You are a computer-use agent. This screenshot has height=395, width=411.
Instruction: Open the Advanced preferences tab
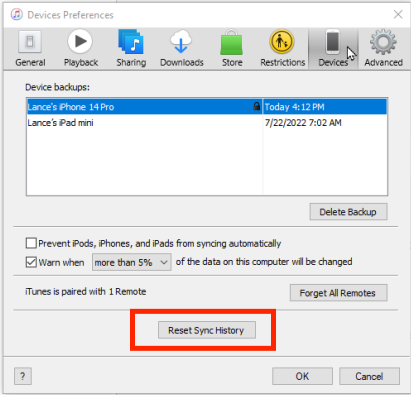[x=383, y=49]
